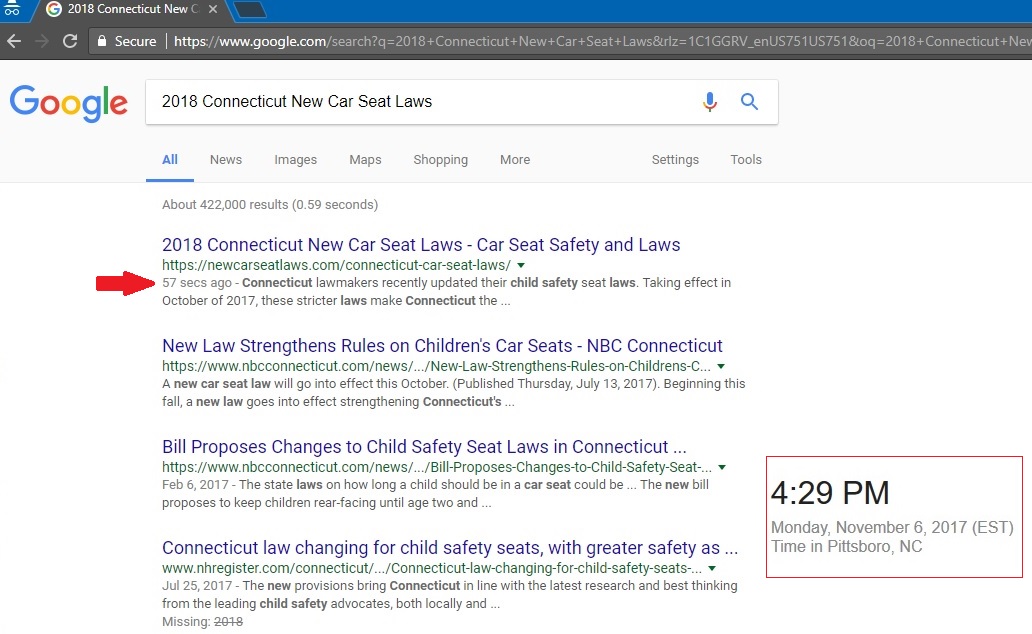Viewport: 1032px width, 634px height.
Task: Click the 'Missing: 2018' text
Action: point(202,621)
